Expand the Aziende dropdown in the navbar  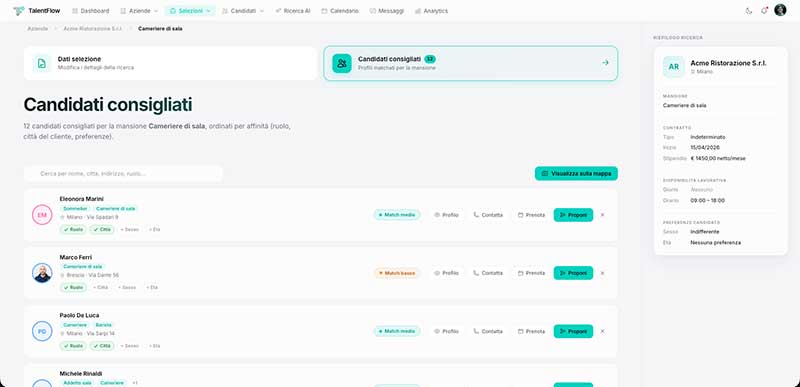pos(139,11)
